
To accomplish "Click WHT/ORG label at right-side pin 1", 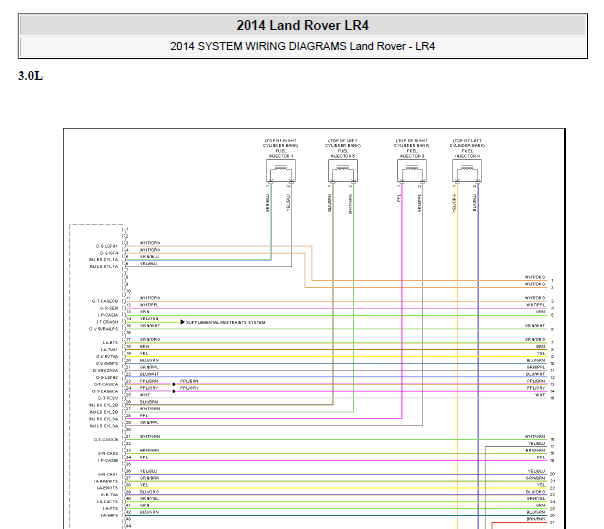I will pyautogui.click(x=535, y=277).
